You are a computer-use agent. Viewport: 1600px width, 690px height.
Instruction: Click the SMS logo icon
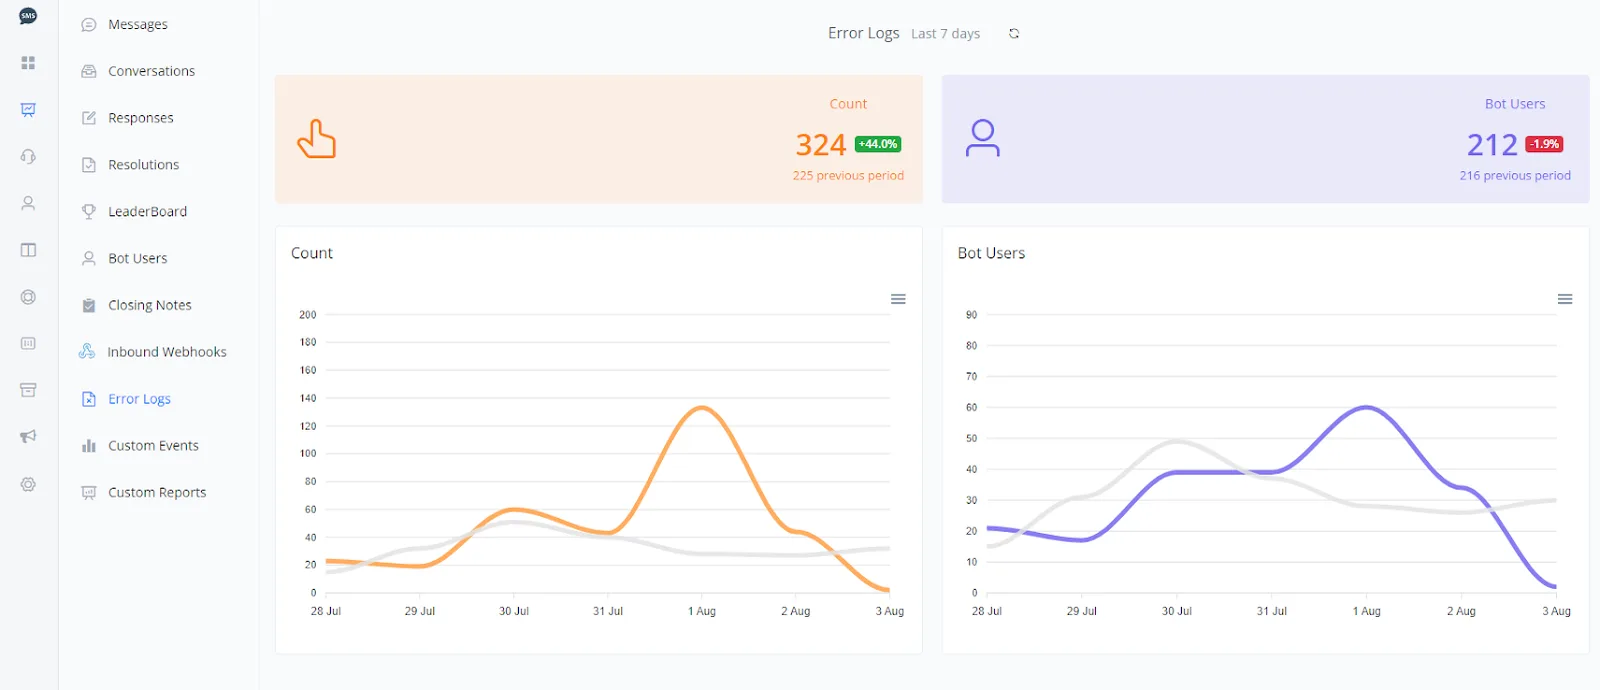coord(28,16)
